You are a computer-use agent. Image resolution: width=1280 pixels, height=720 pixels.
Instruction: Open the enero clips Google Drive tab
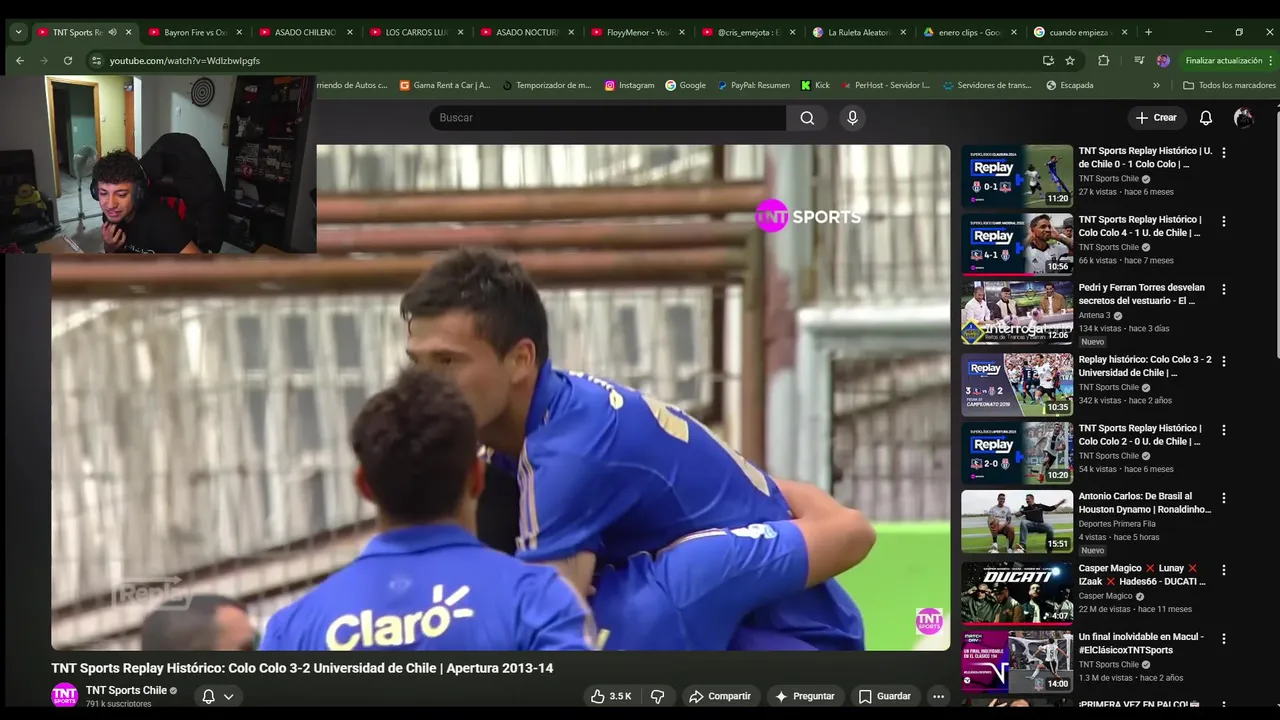point(970,32)
